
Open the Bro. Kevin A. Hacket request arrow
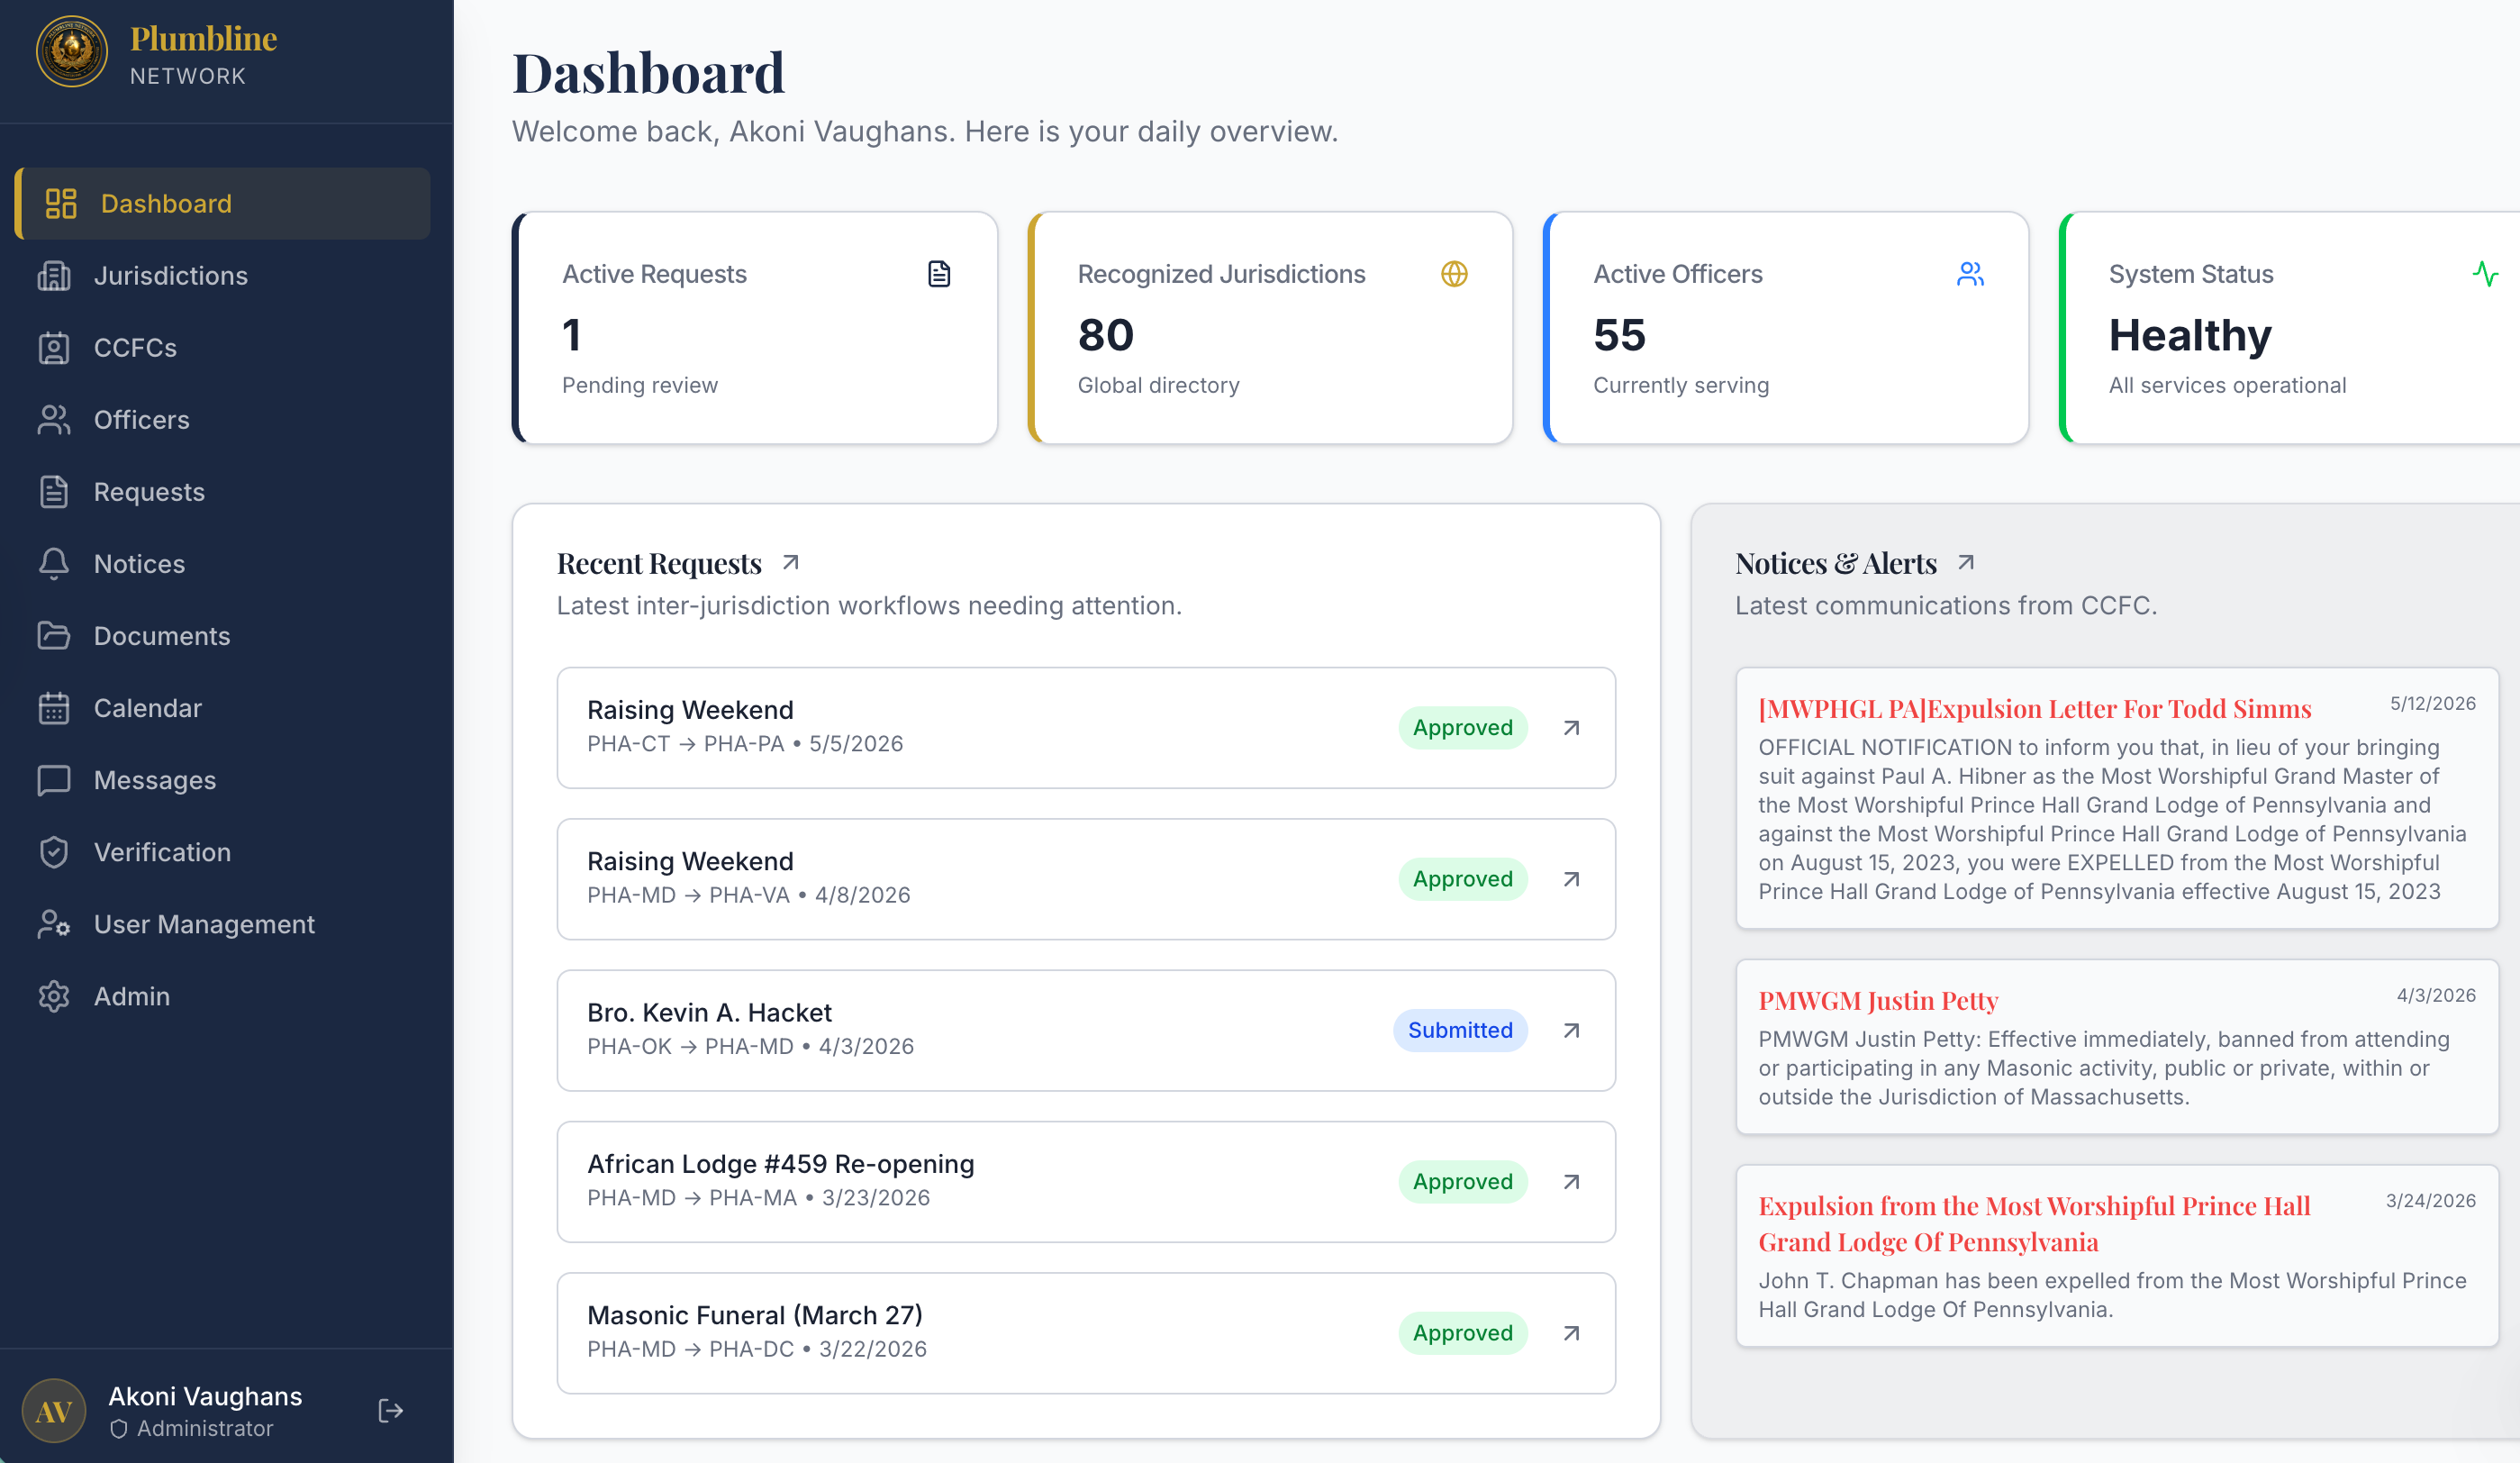[x=1572, y=1030]
